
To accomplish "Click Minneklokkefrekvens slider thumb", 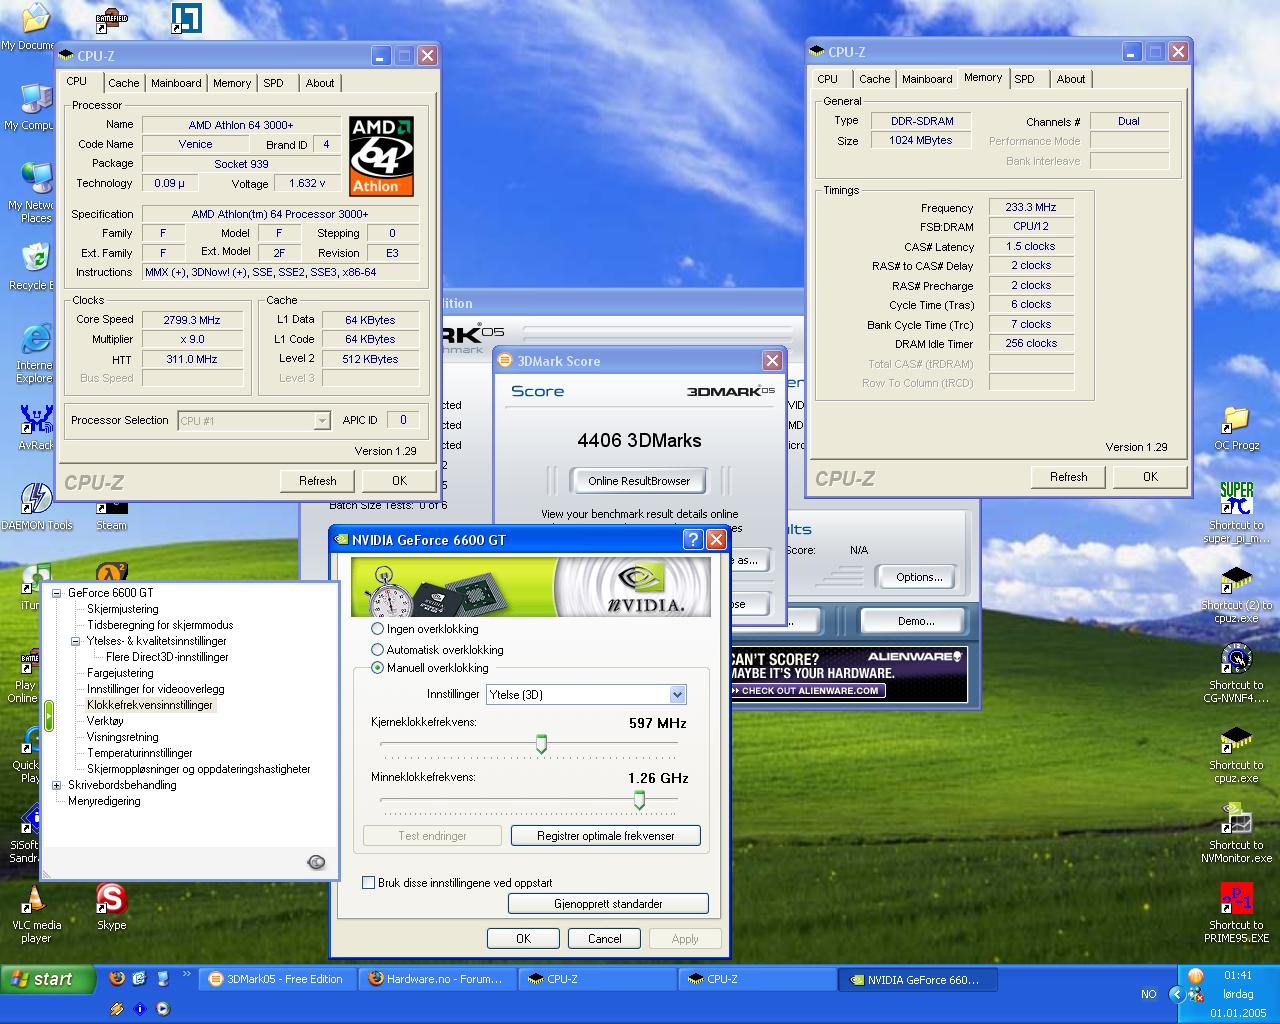I will pyautogui.click(x=639, y=799).
